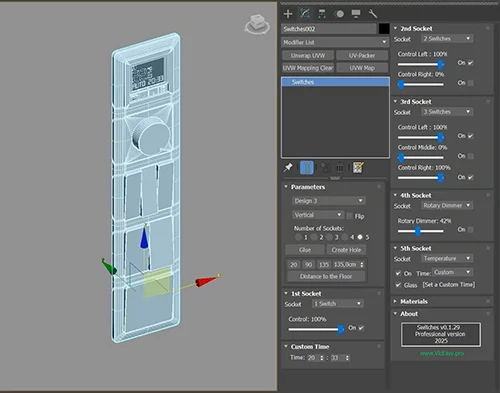The height and width of the screenshot is (393, 500).
Task: Open 5th Socket Temperature dropdown
Action: tap(447, 258)
